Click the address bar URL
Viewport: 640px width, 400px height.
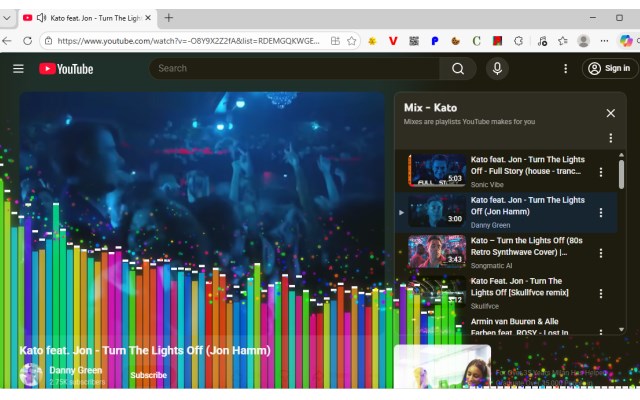pyautogui.click(x=188, y=41)
